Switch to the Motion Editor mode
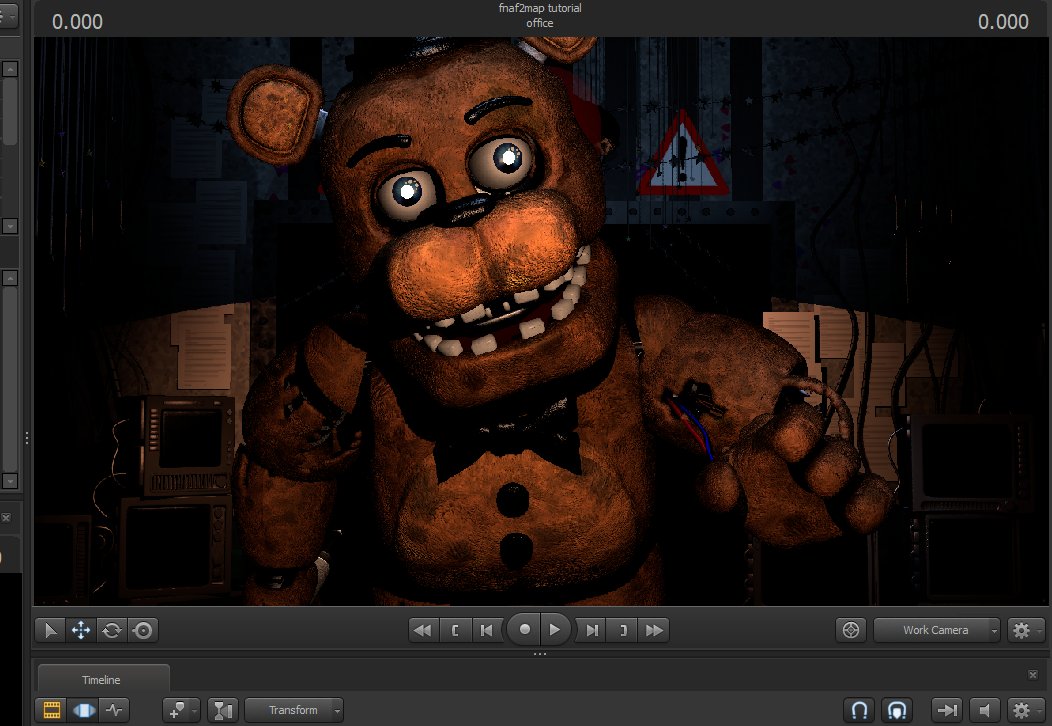This screenshot has width=1052, height=726. click(84, 710)
